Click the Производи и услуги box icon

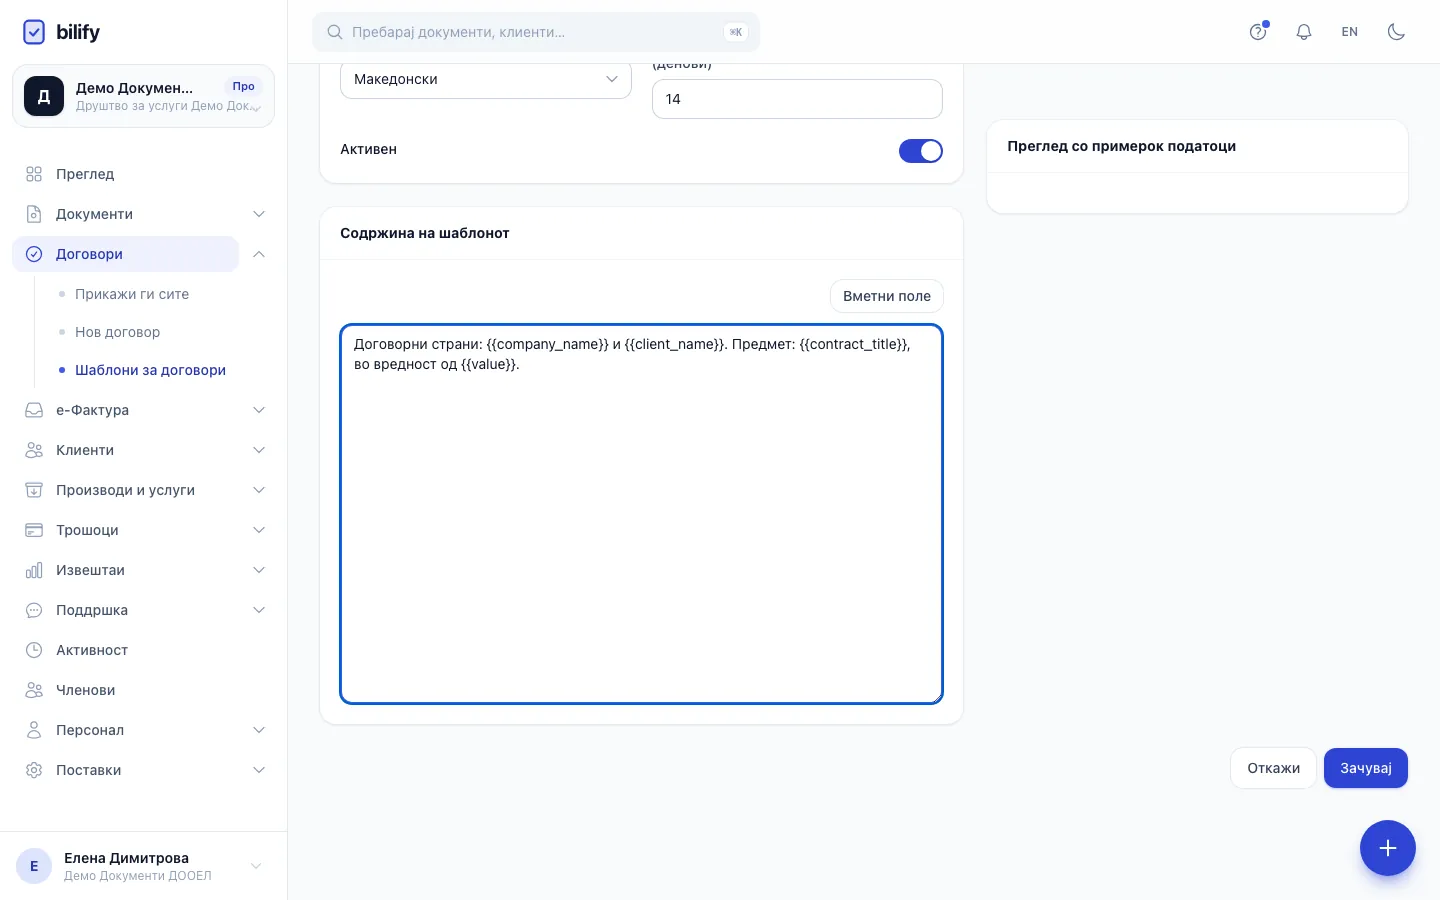[34, 490]
